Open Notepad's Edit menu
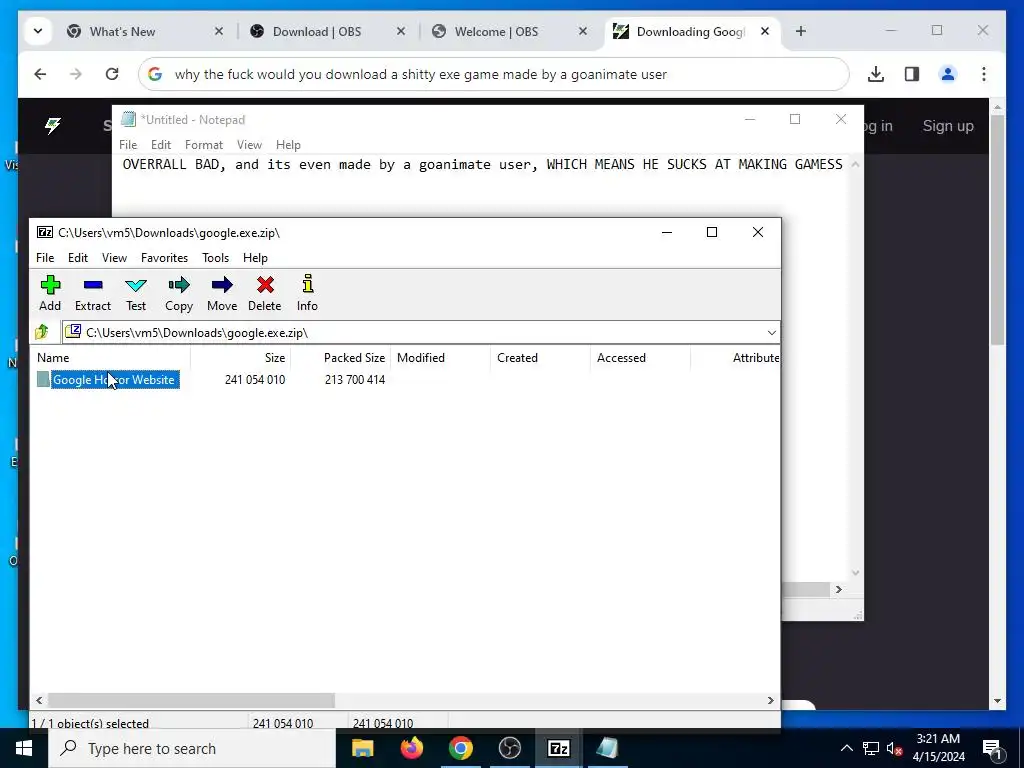Viewport: 1024px width, 768px height. coord(161,145)
